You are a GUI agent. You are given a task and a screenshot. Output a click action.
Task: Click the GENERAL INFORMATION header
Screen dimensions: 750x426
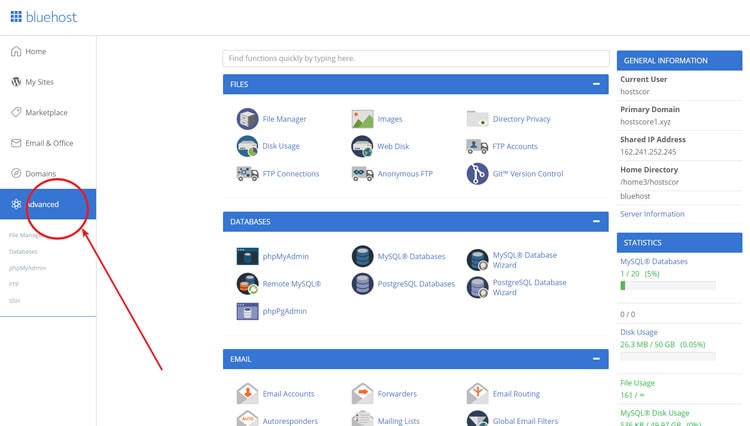click(x=679, y=61)
